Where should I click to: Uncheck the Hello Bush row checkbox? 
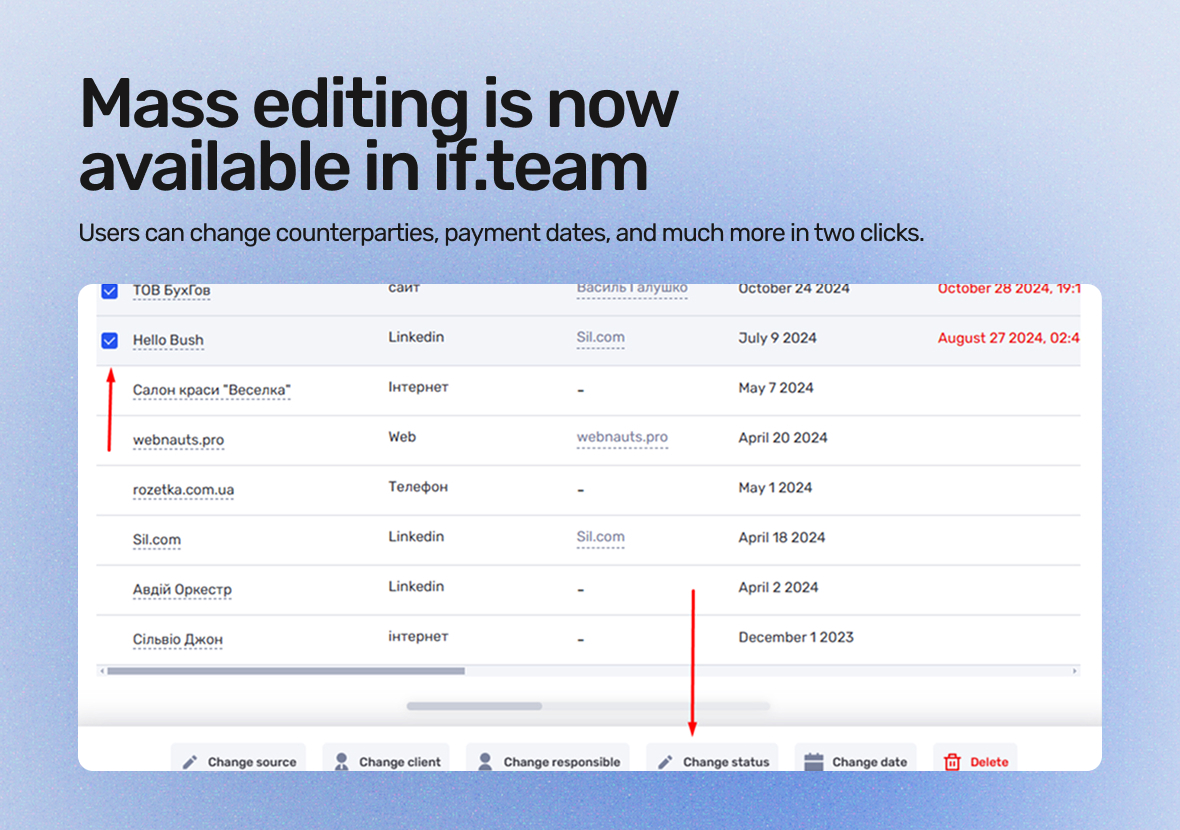tap(110, 341)
